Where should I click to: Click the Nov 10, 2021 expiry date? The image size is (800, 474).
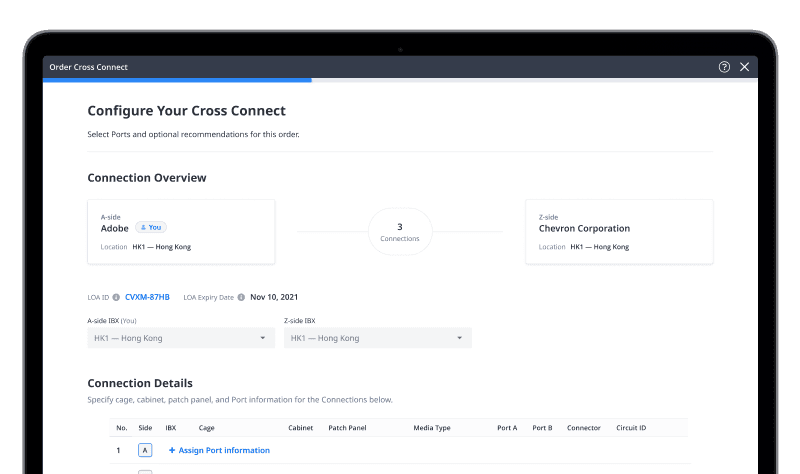coord(274,297)
